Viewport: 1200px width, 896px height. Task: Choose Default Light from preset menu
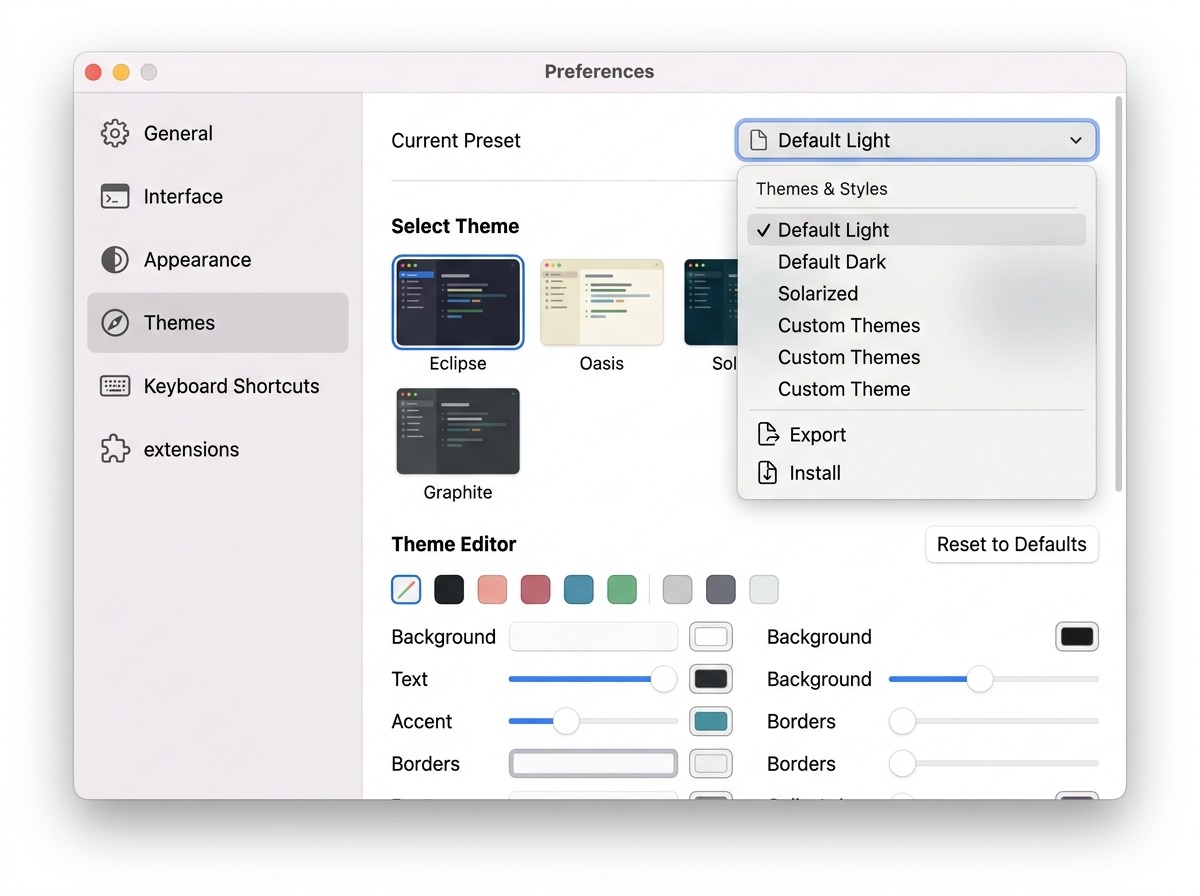click(x=916, y=230)
